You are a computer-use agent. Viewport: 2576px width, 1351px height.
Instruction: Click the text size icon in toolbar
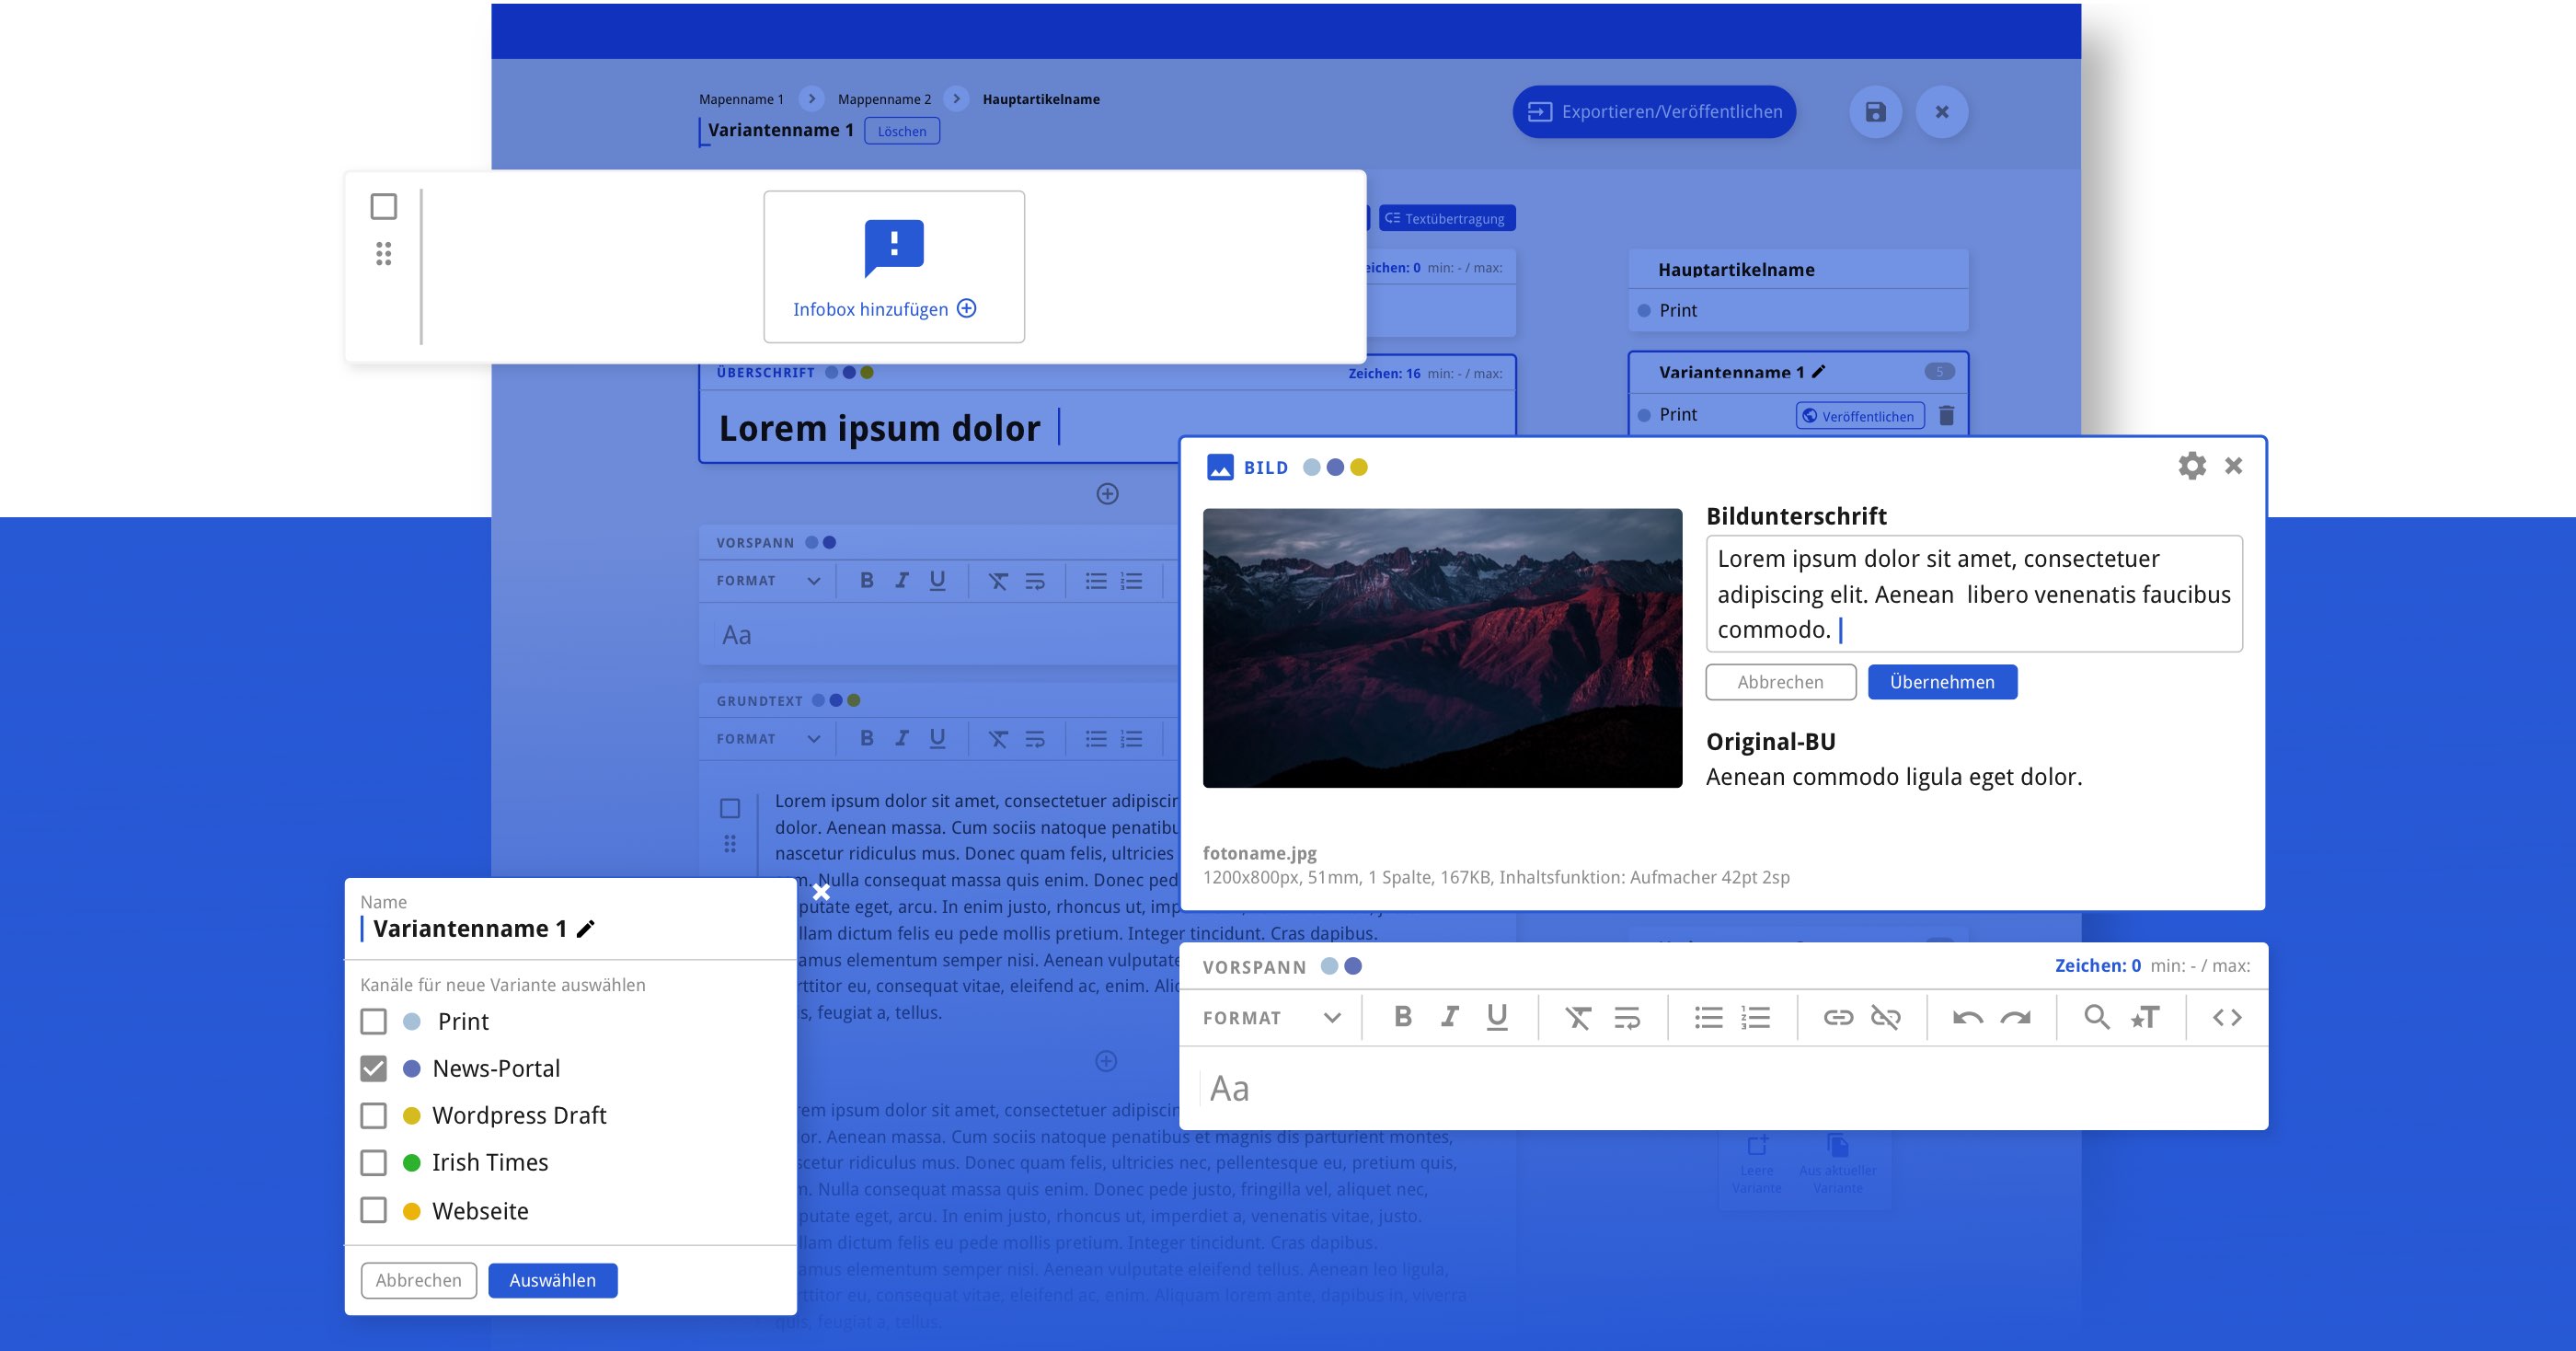tap(2145, 1018)
